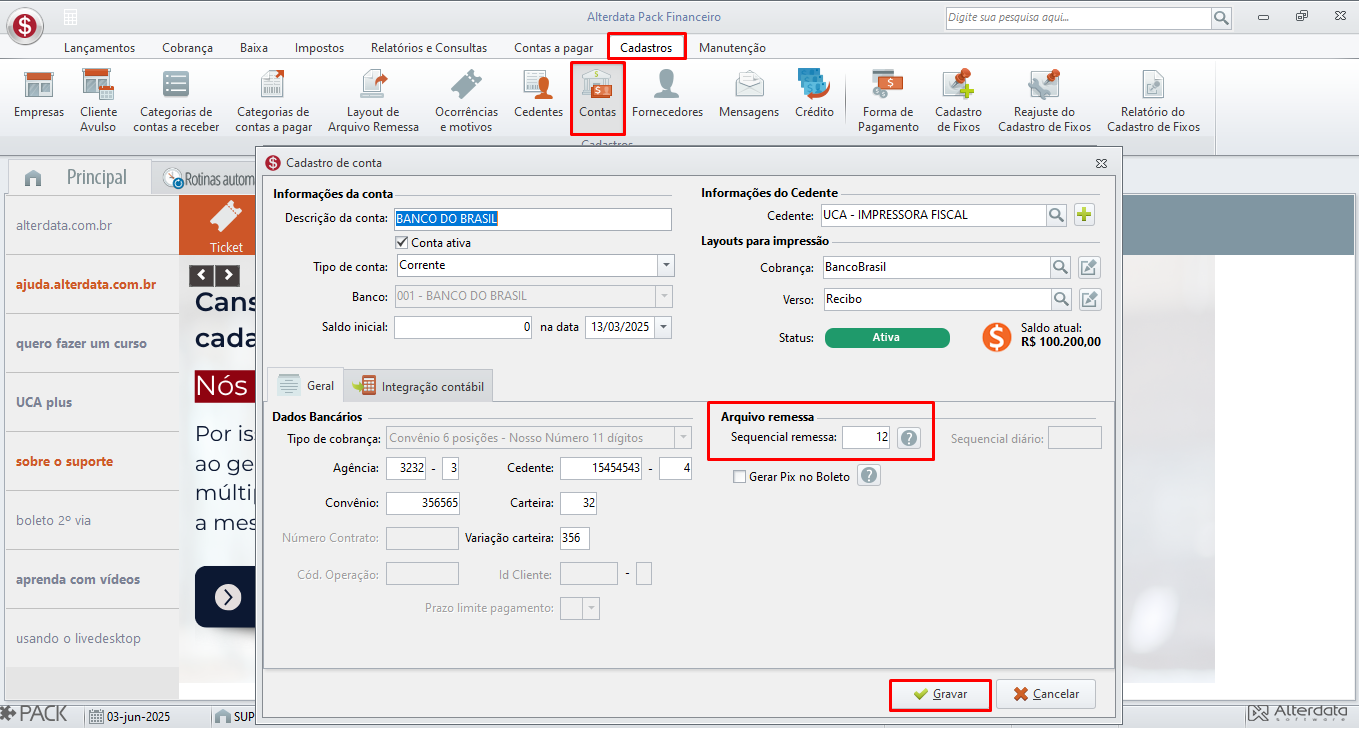Click the Descrição da conta field
The width and height of the screenshot is (1359, 751).
coord(532,219)
